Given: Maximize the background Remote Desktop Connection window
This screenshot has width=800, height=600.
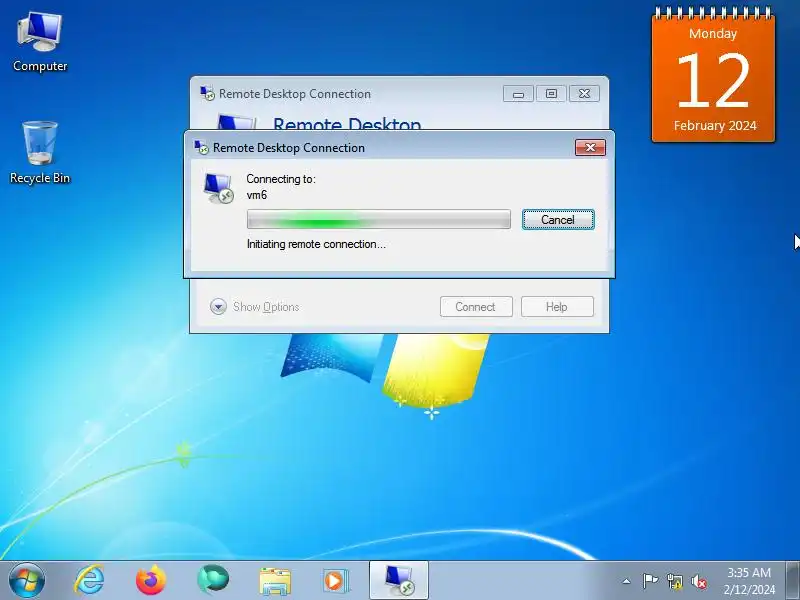Looking at the screenshot, I should pos(551,94).
